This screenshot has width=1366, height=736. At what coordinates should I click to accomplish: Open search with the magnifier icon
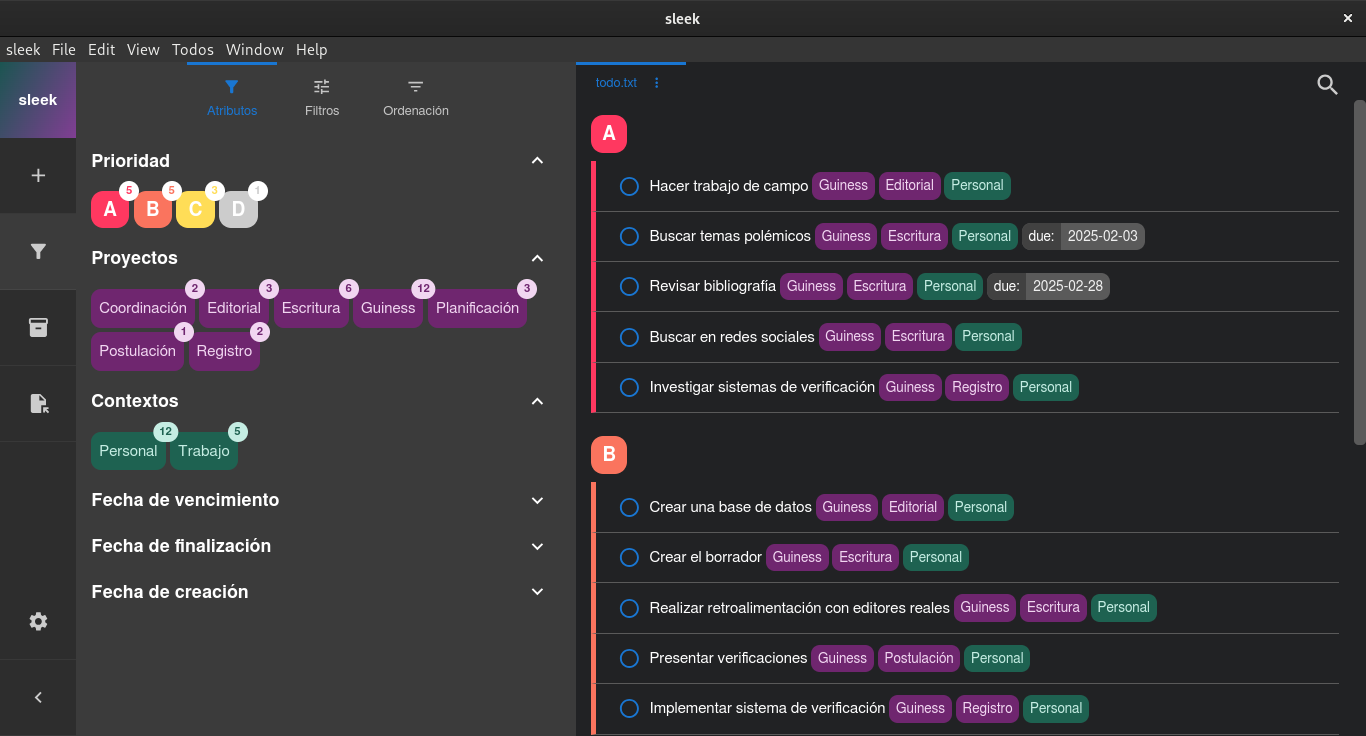(1327, 85)
